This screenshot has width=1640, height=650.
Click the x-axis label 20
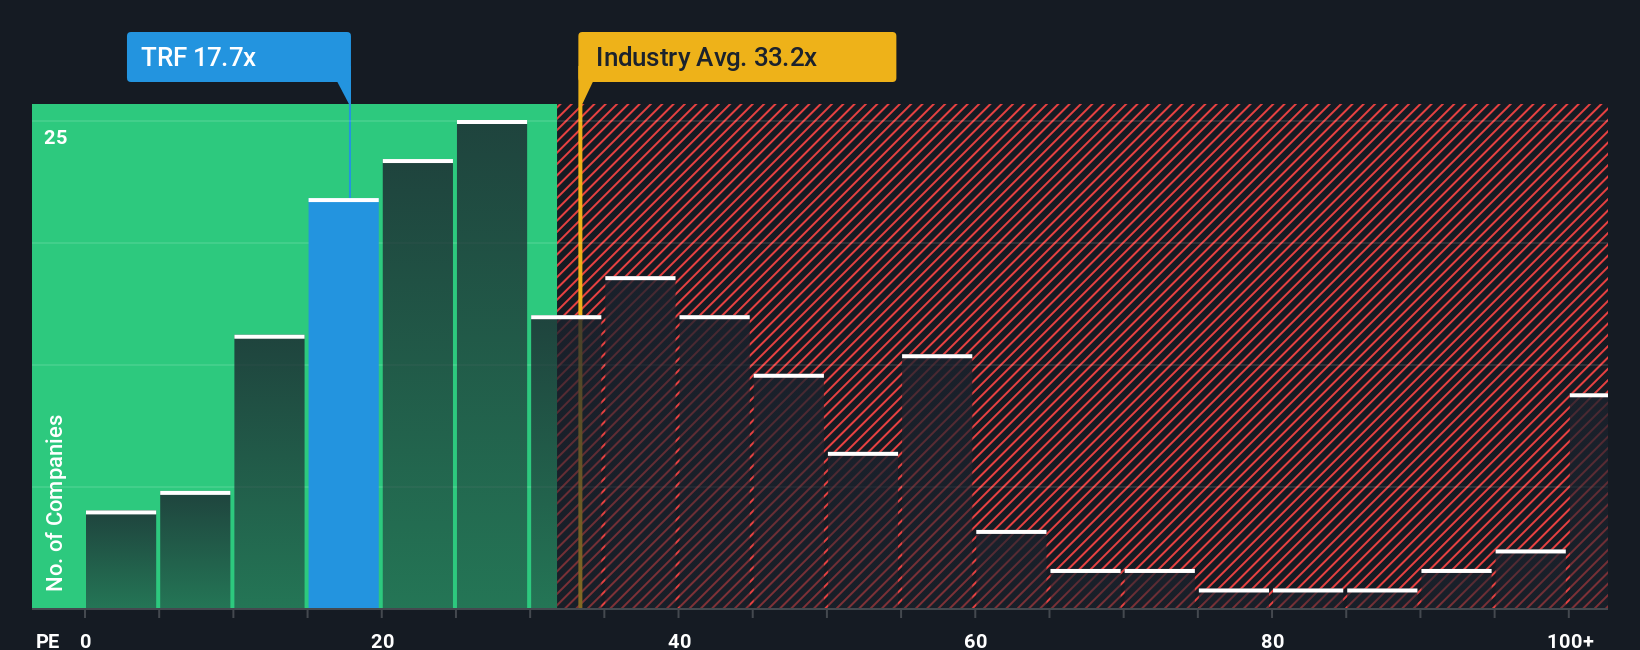382,640
